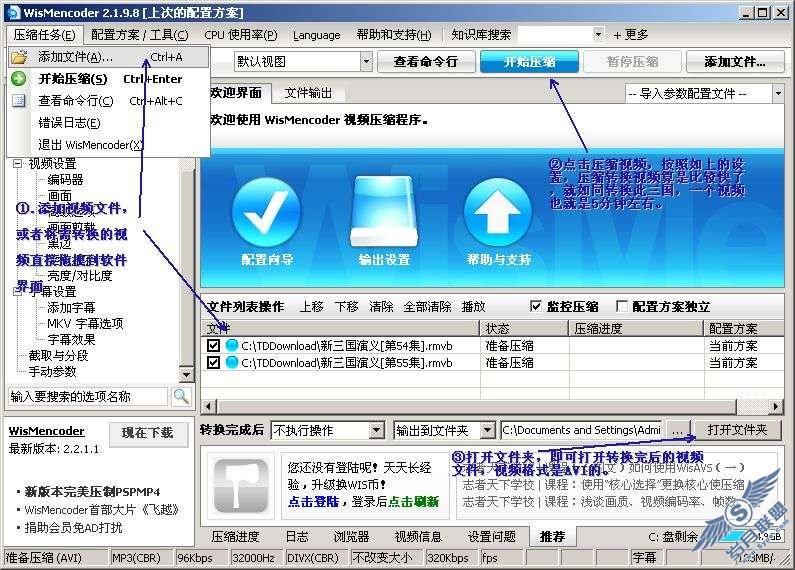
Task: Click the 点击刷新 link
Action: pos(413,502)
